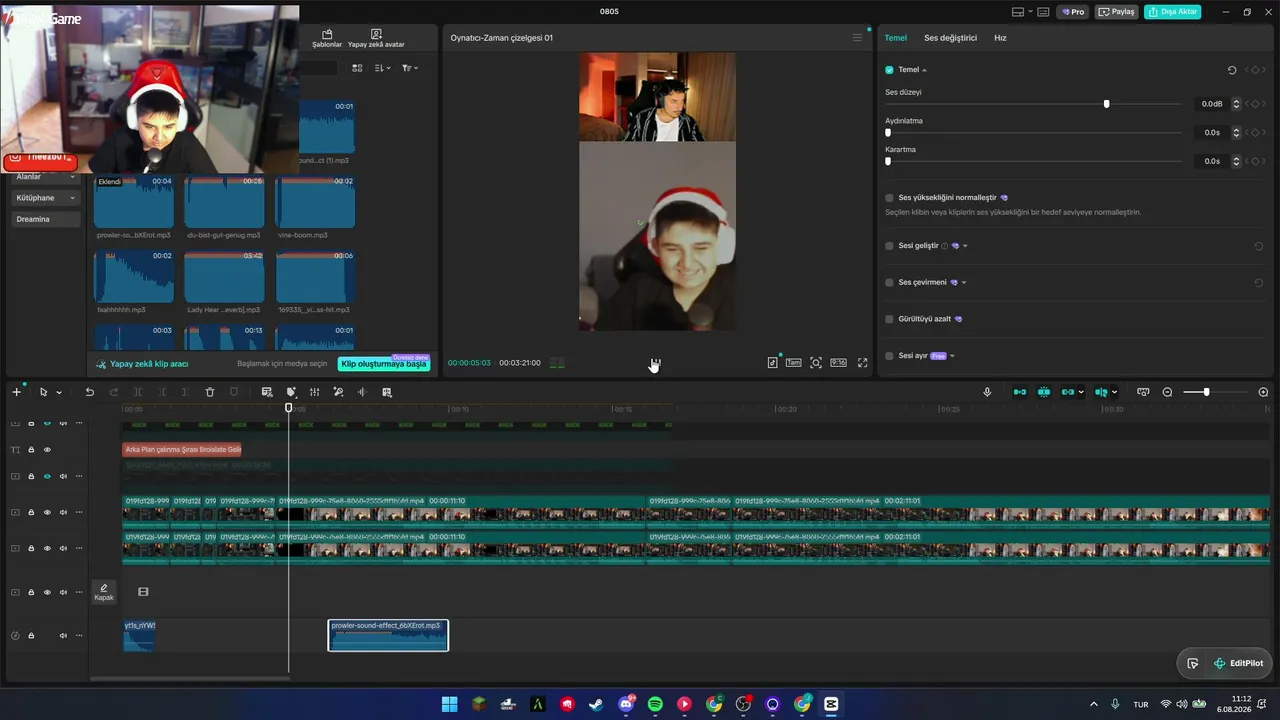The image size is (1280, 720).
Task: Open Spotify from the Windows taskbar
Action: pyautogui.click(x=655, y=704)
